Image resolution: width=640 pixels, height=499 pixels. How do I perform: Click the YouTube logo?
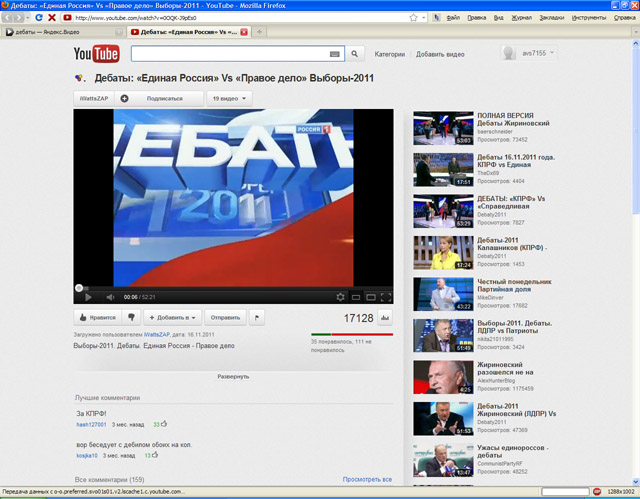(x=96, y=54)
